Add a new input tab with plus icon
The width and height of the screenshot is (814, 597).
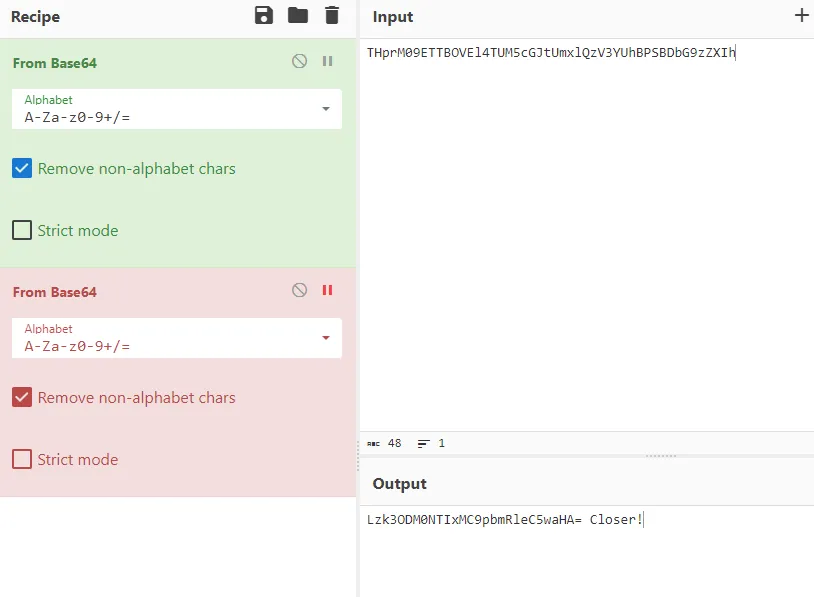pyautogui.click(x=802, y=16)
